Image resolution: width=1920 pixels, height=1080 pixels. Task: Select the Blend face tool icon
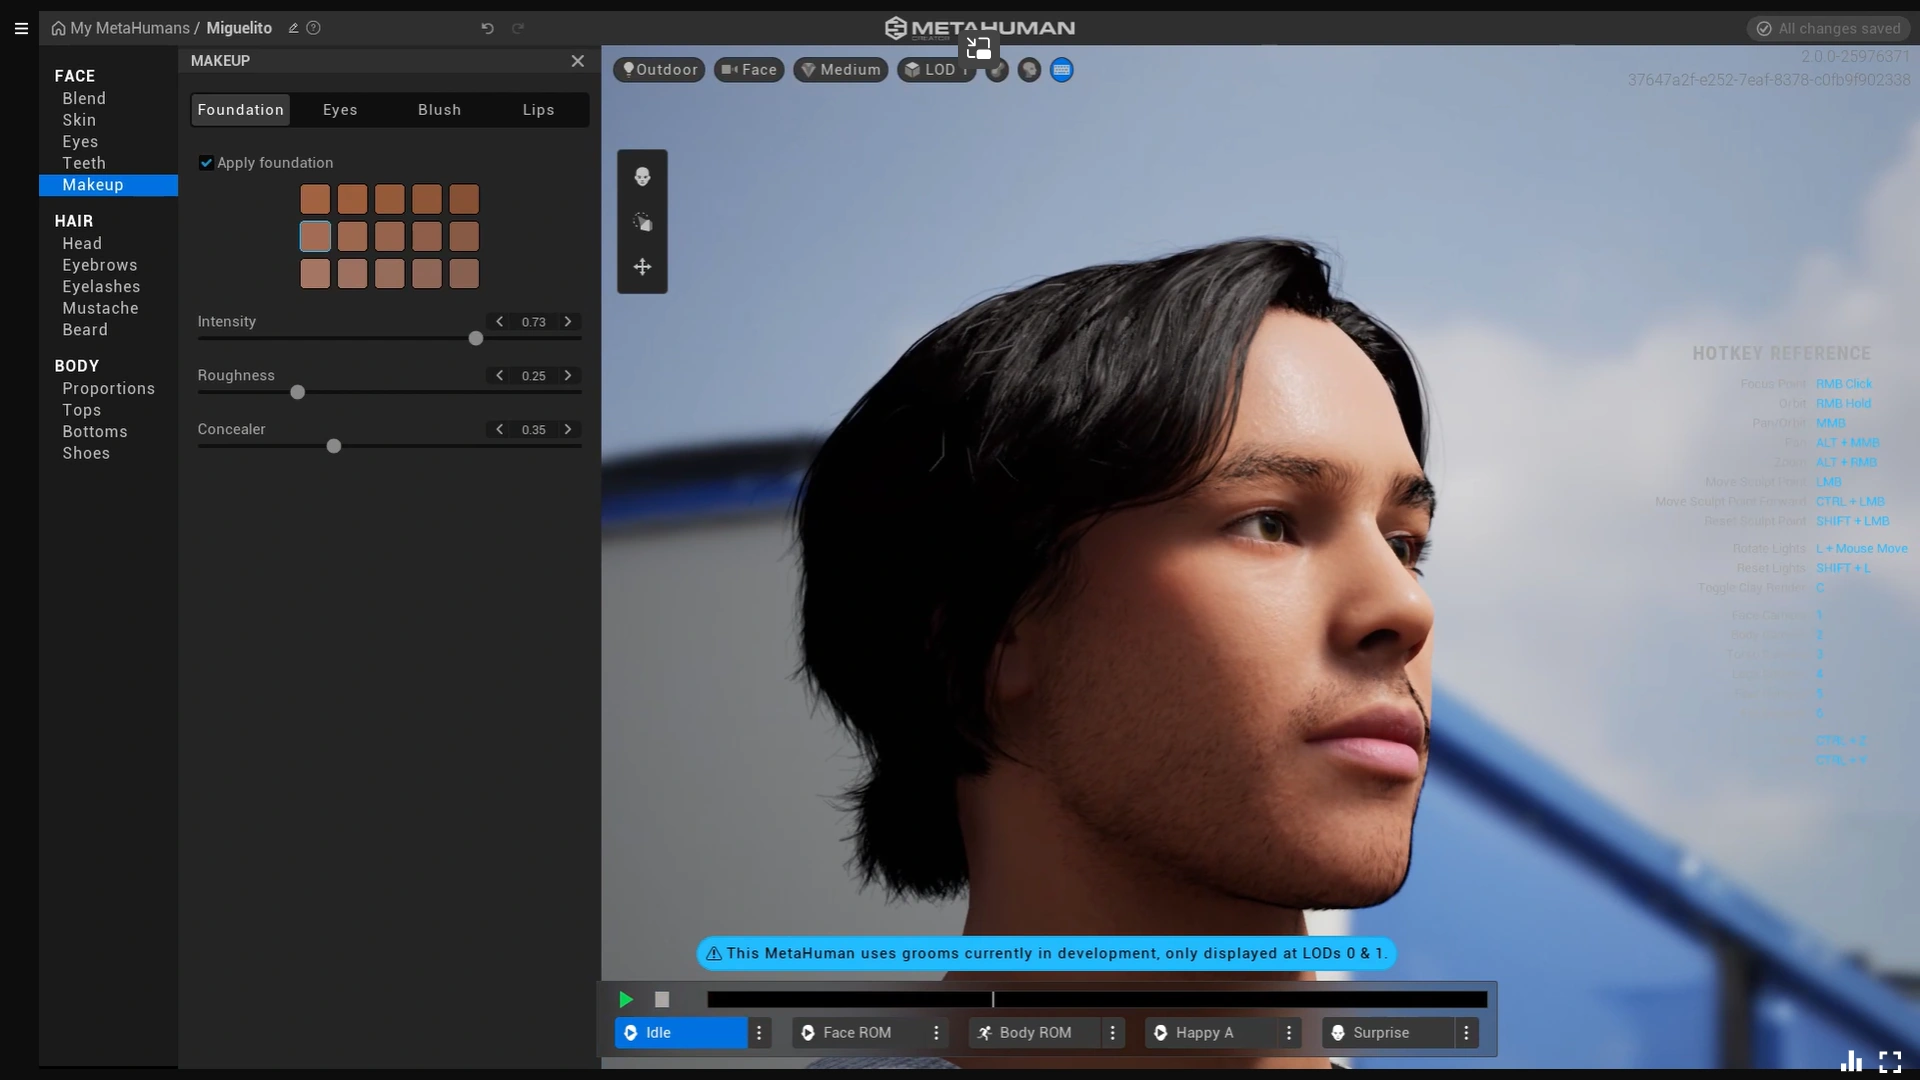click(x=642, y=177)
